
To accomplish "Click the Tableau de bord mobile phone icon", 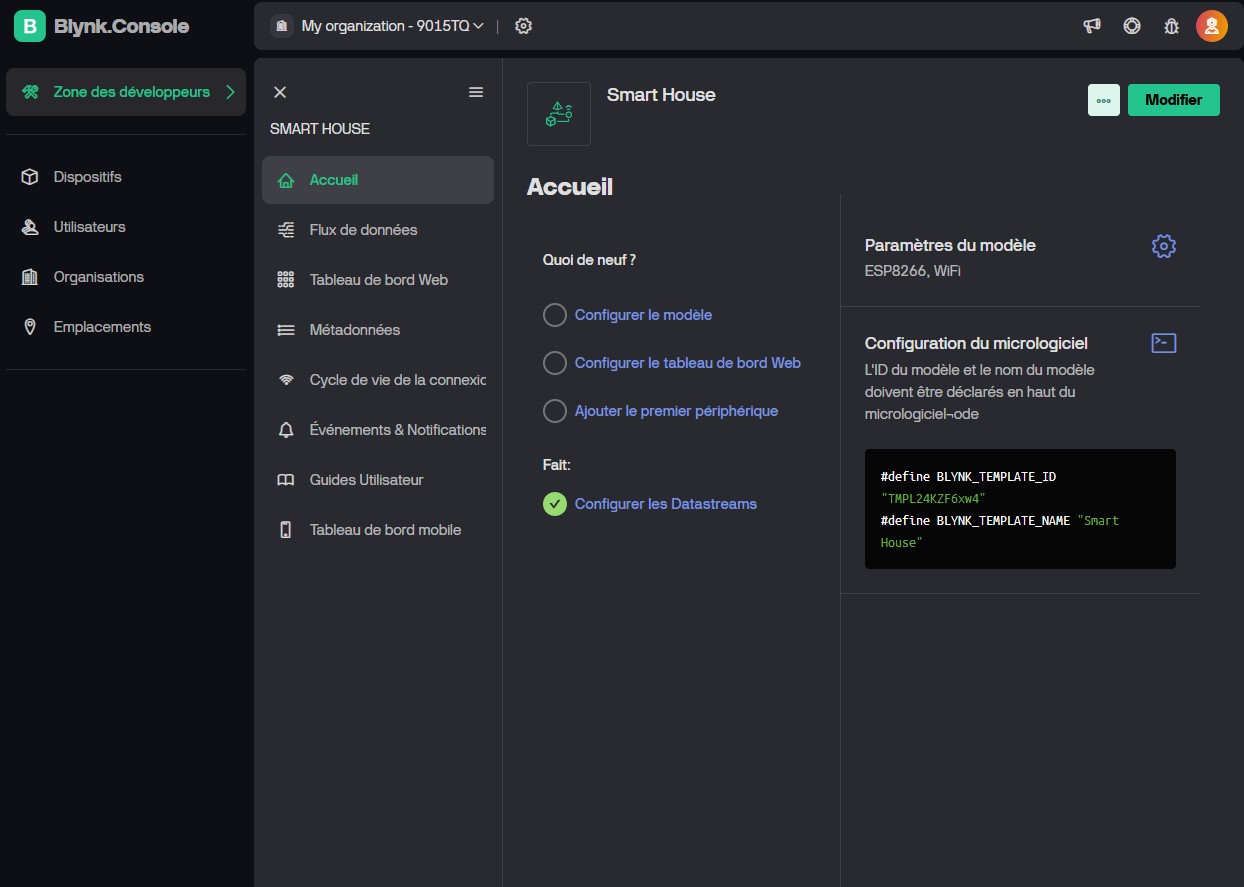I will coord(286,530).
